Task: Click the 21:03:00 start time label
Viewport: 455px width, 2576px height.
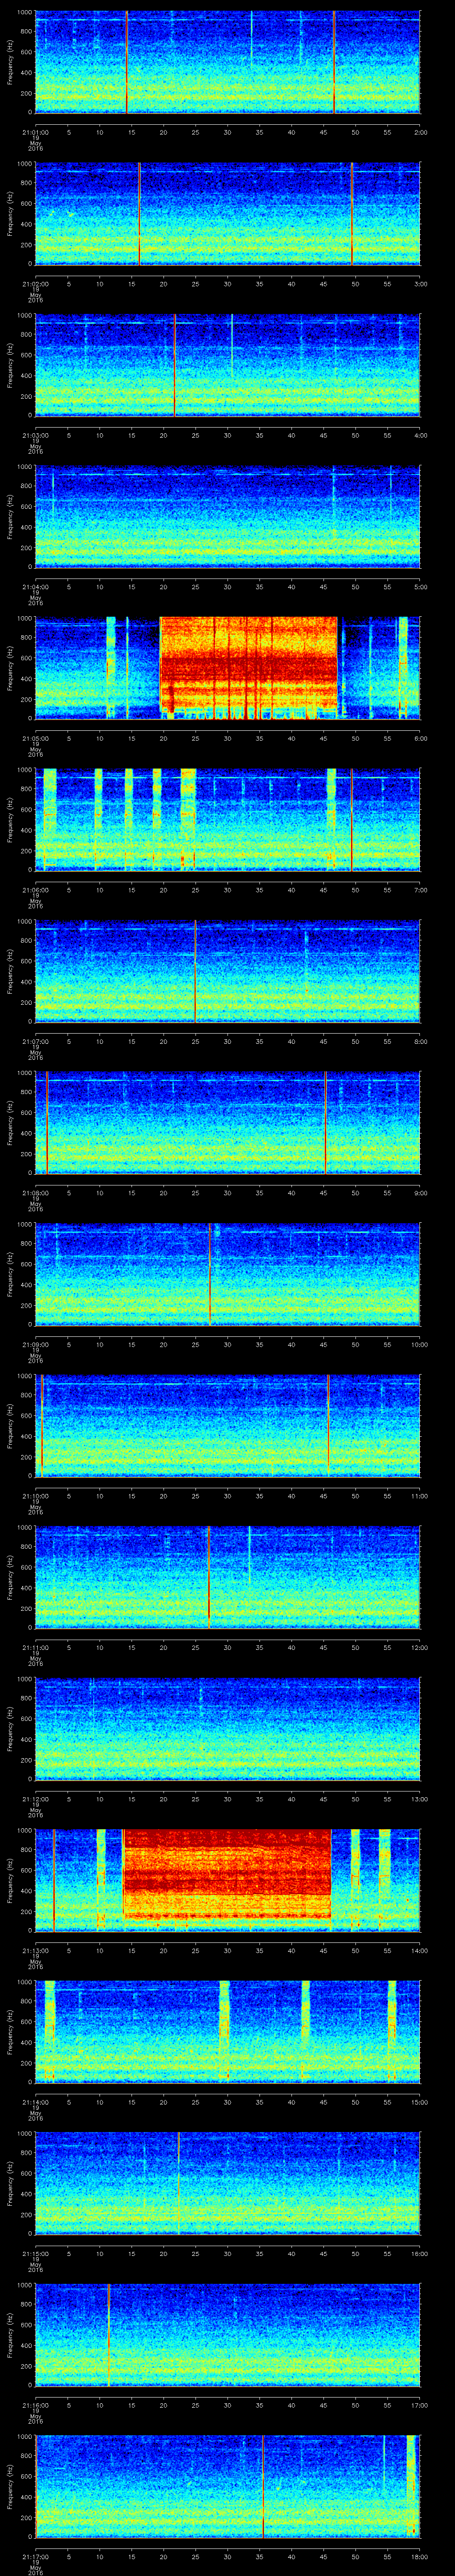Action: click(x=35, y=435)
